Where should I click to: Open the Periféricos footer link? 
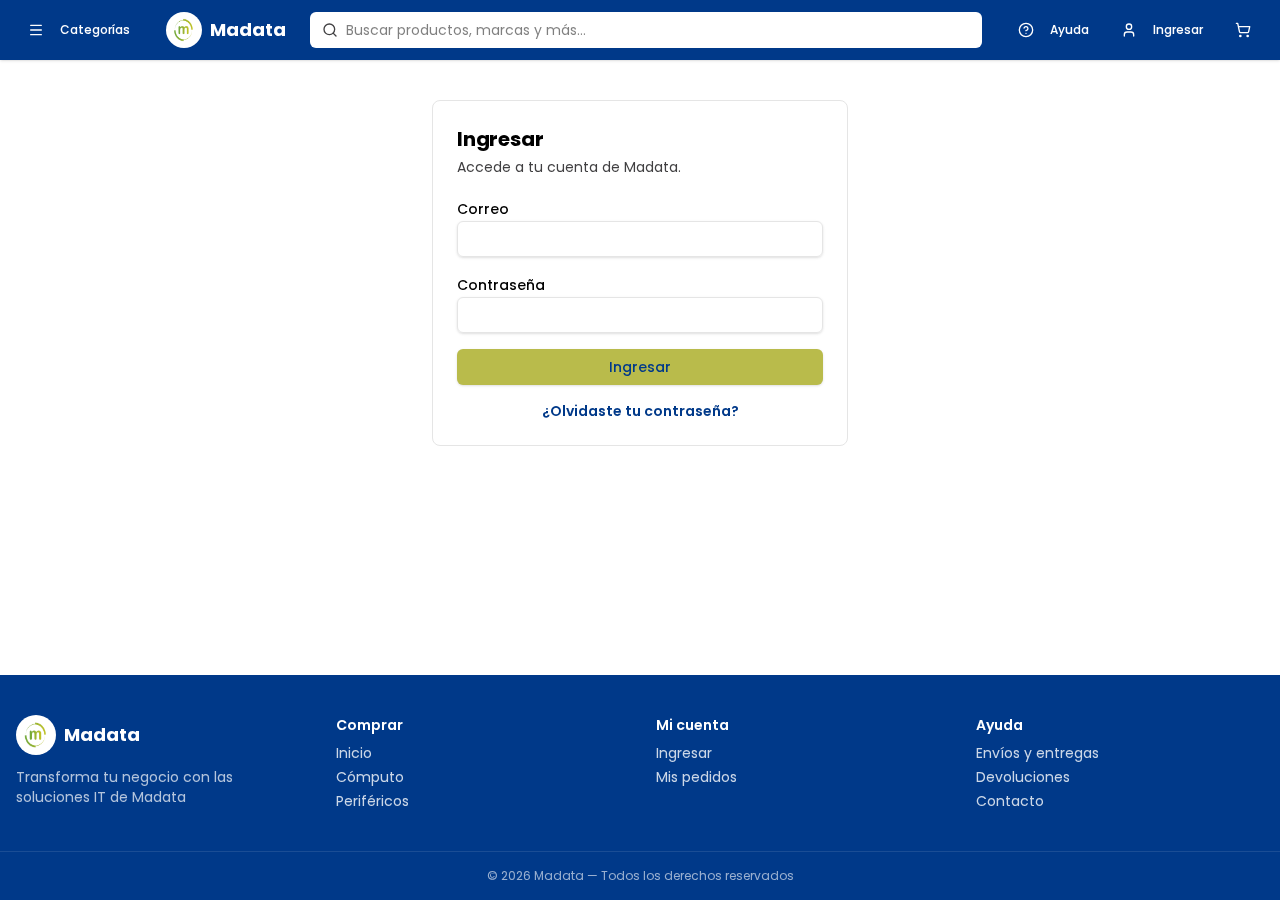pyautogui.click(x=372, y=801)
